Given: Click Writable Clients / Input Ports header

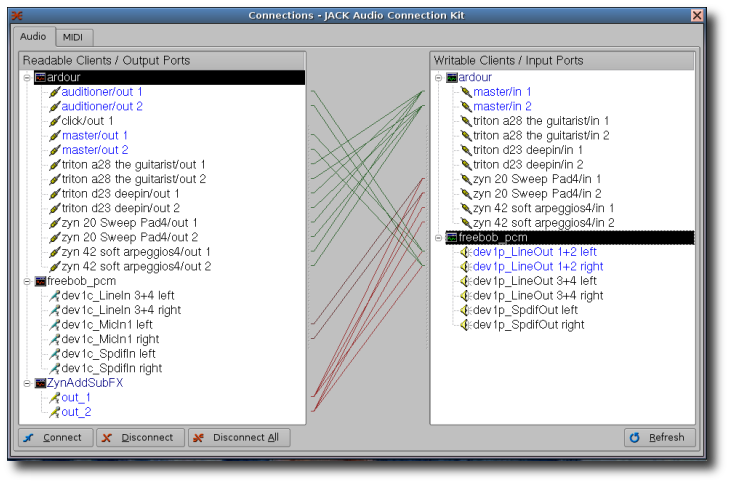Looking at the screenshot, I should tap(562, 60).
